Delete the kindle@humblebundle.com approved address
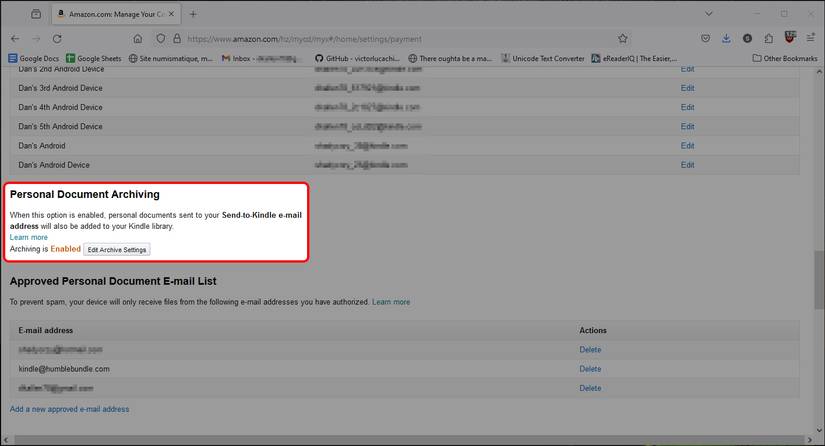 [590, 369]
